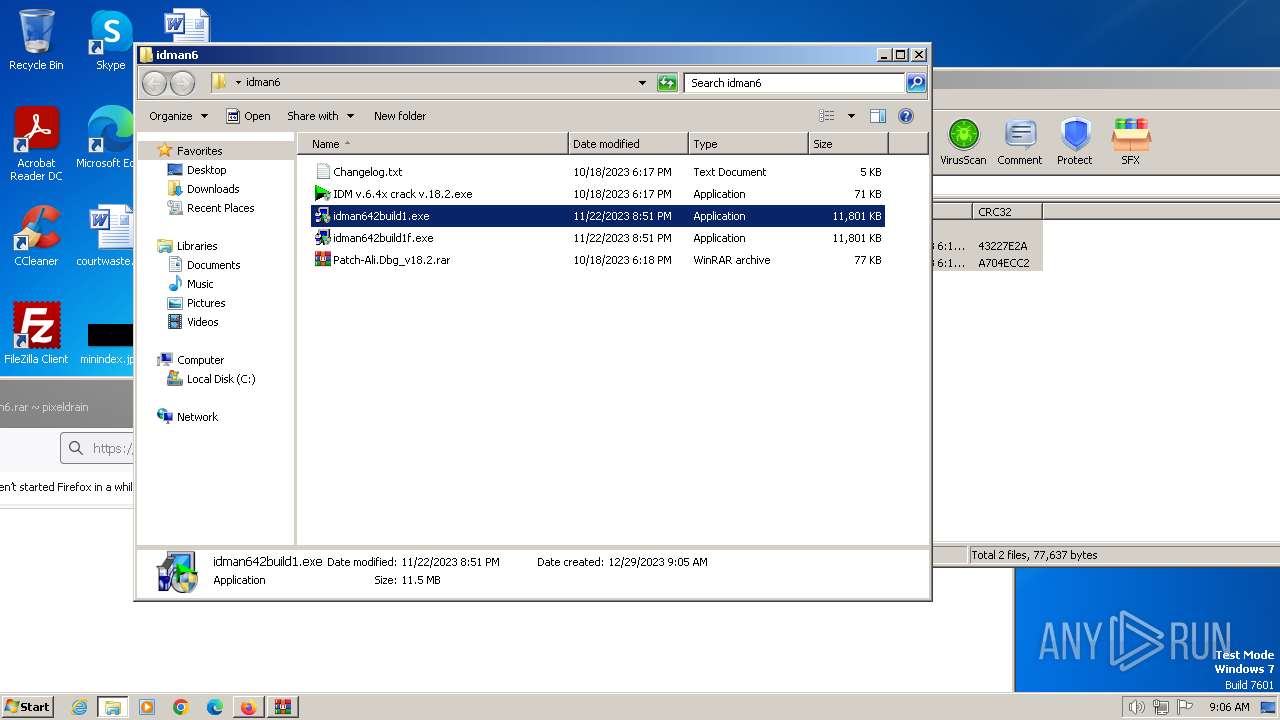
Task: Click the idman6 address bar path
Action: 263,83
